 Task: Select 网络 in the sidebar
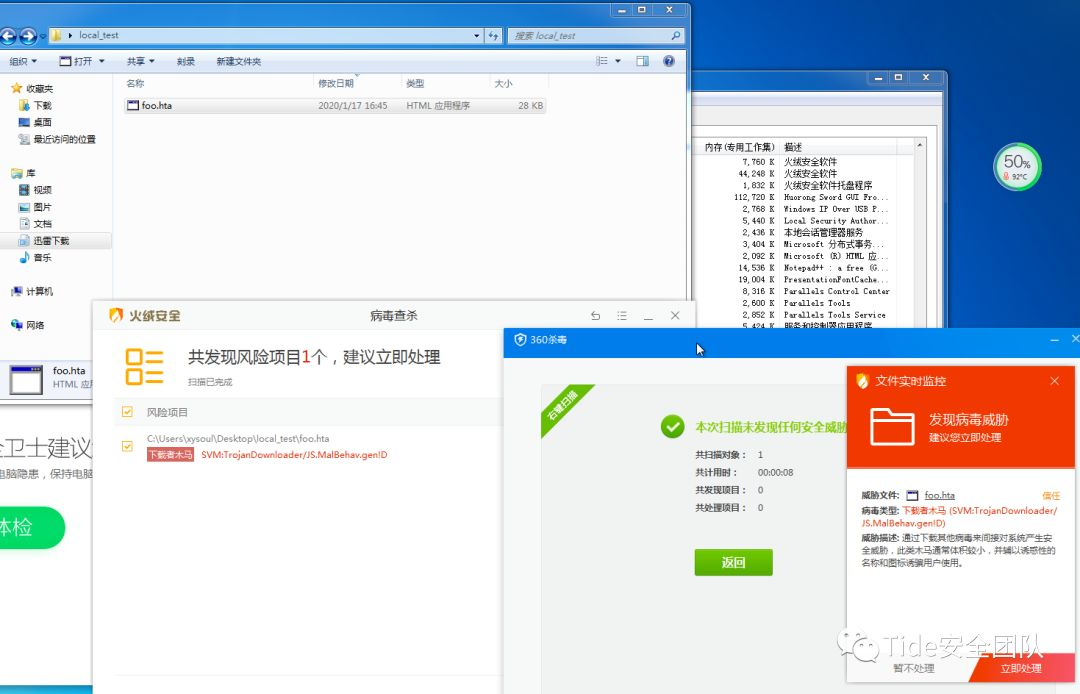[x=28, y=325]
